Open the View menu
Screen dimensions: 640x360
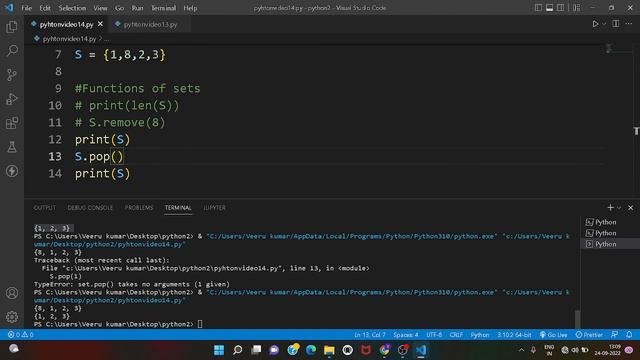[100, 8]
